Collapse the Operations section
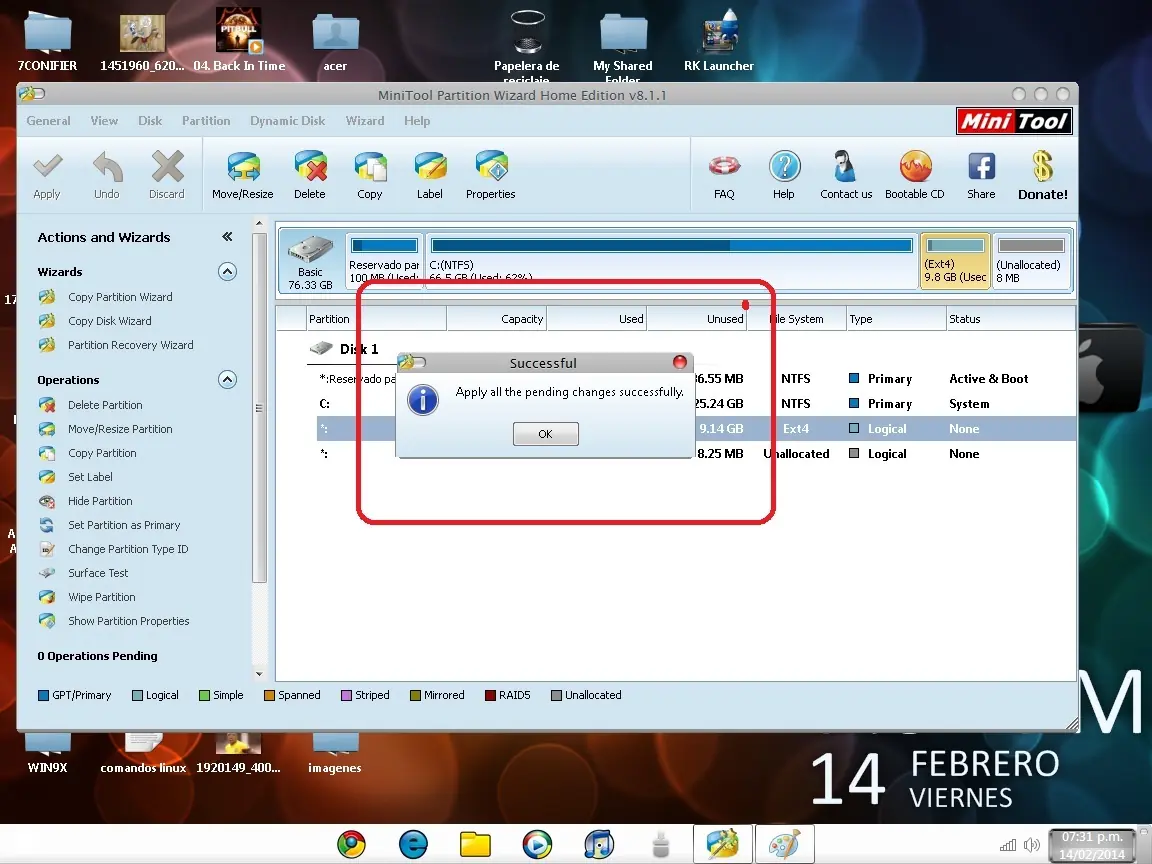 pyautogui.click(x=228, y=380)
